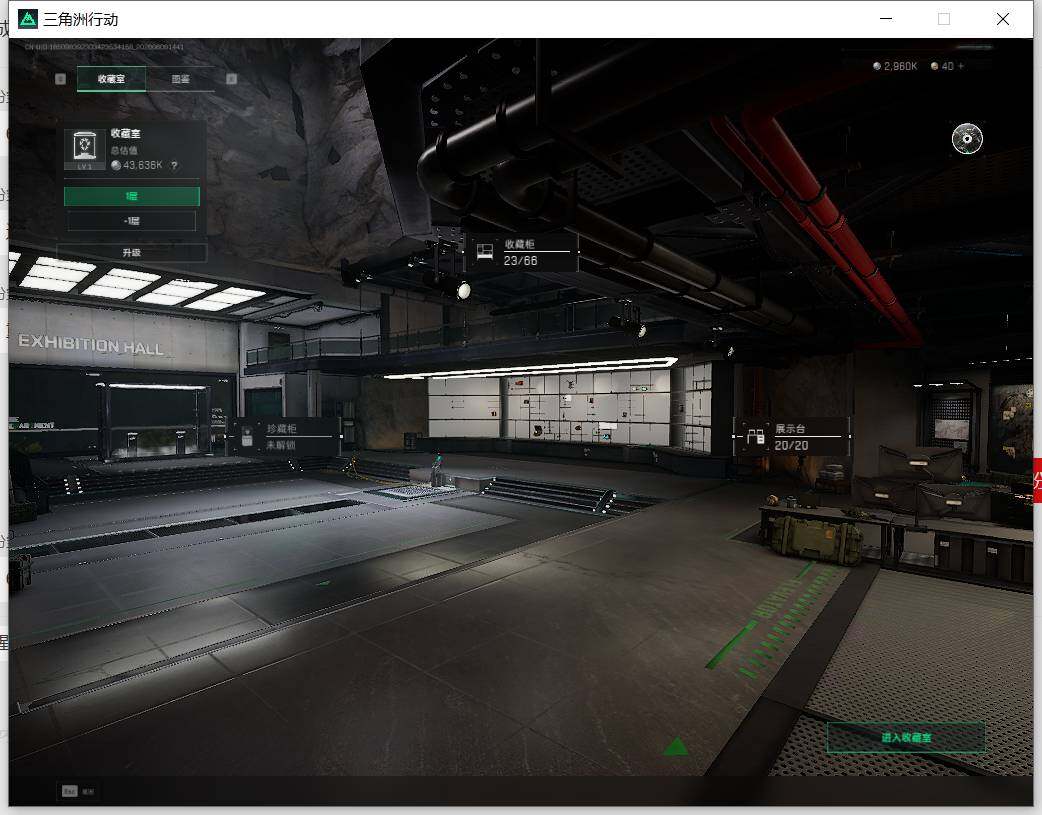Image resolution: width=1042 pixels, height=815 pixels.
Task: Open the 收藏室 LV1 display-case icon
Action: [84, 150]
